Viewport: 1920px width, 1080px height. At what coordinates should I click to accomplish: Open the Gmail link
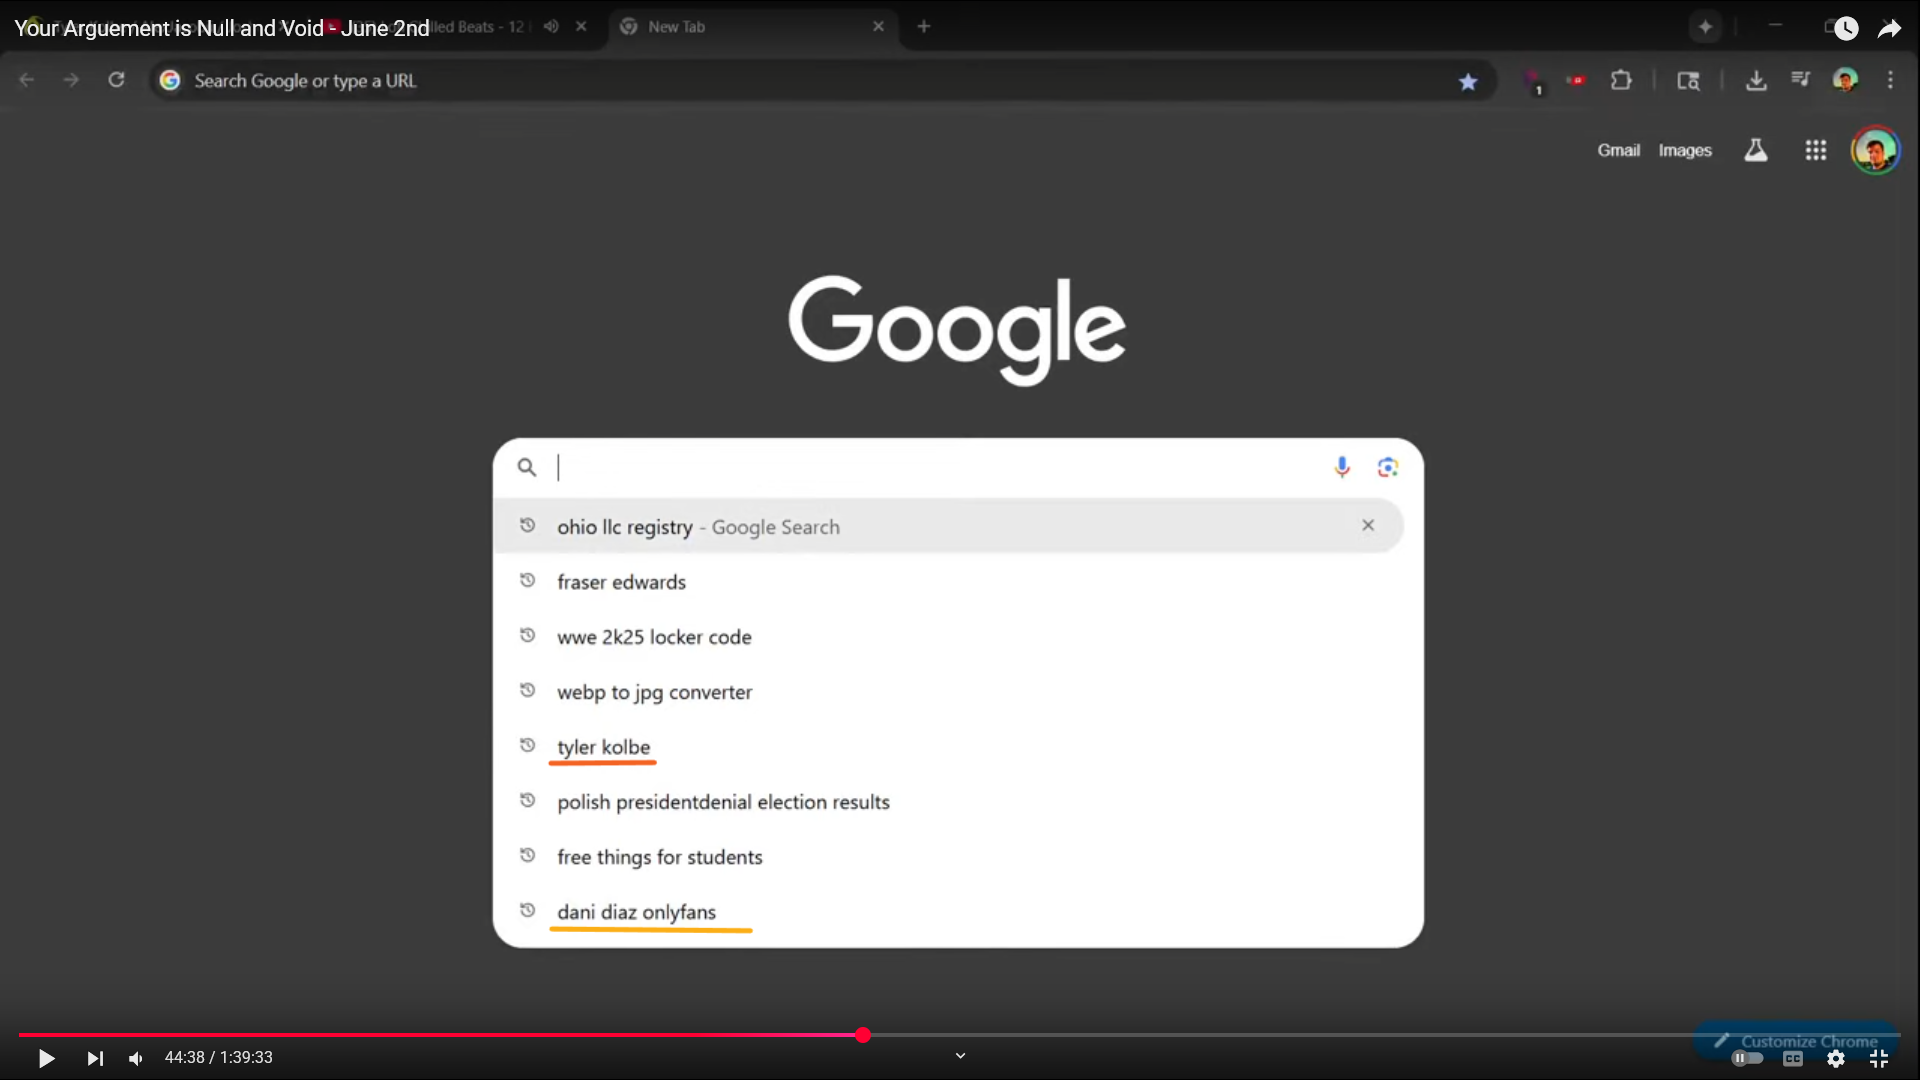coord(1618,150)
